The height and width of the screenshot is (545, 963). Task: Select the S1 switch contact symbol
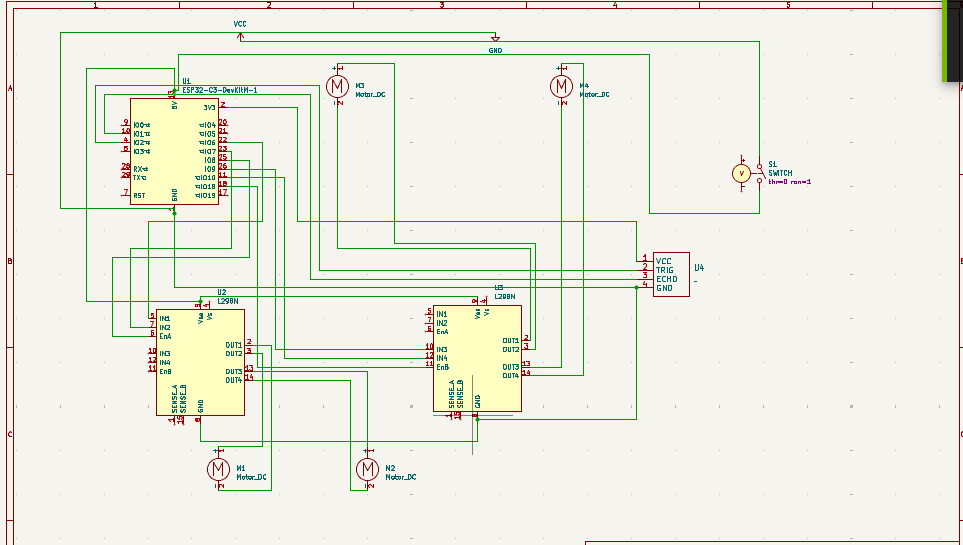[759, 174]
